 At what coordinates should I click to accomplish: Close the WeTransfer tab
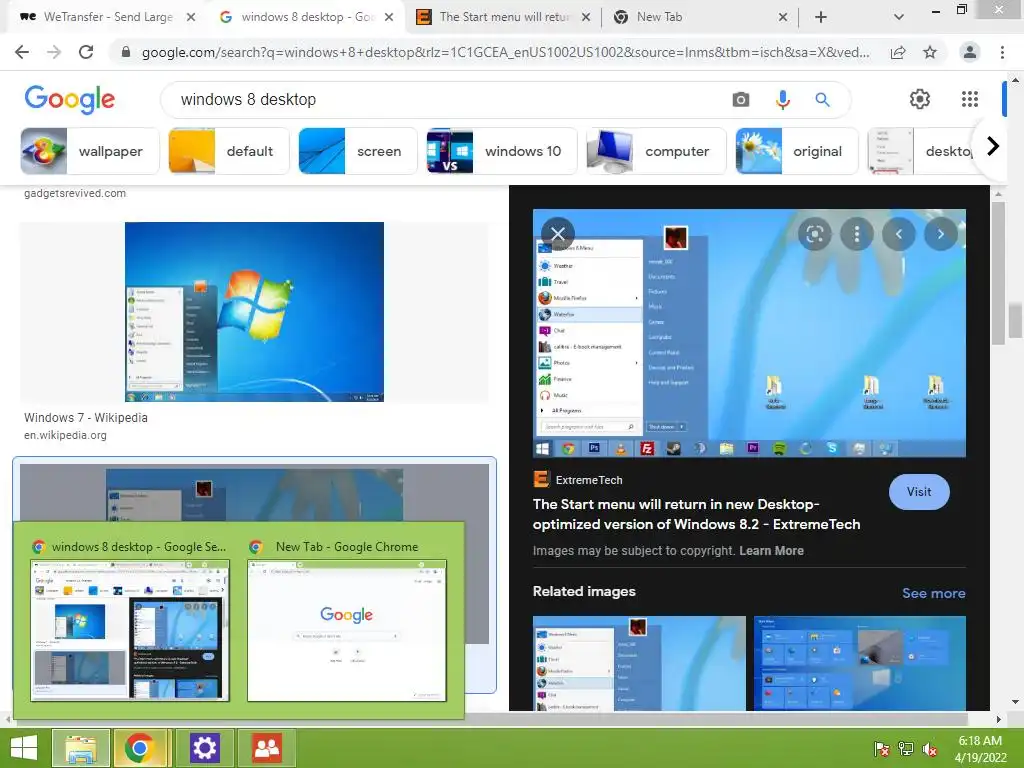pyautogui.click(x=191, y=17)
